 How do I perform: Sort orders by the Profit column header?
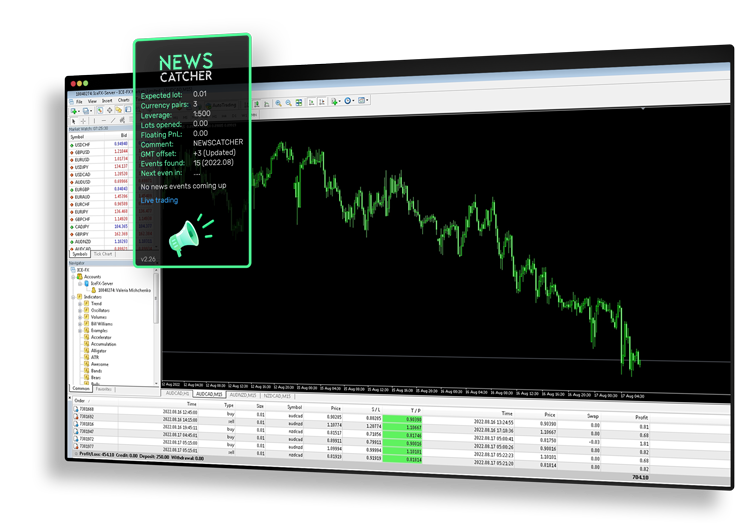641,417
